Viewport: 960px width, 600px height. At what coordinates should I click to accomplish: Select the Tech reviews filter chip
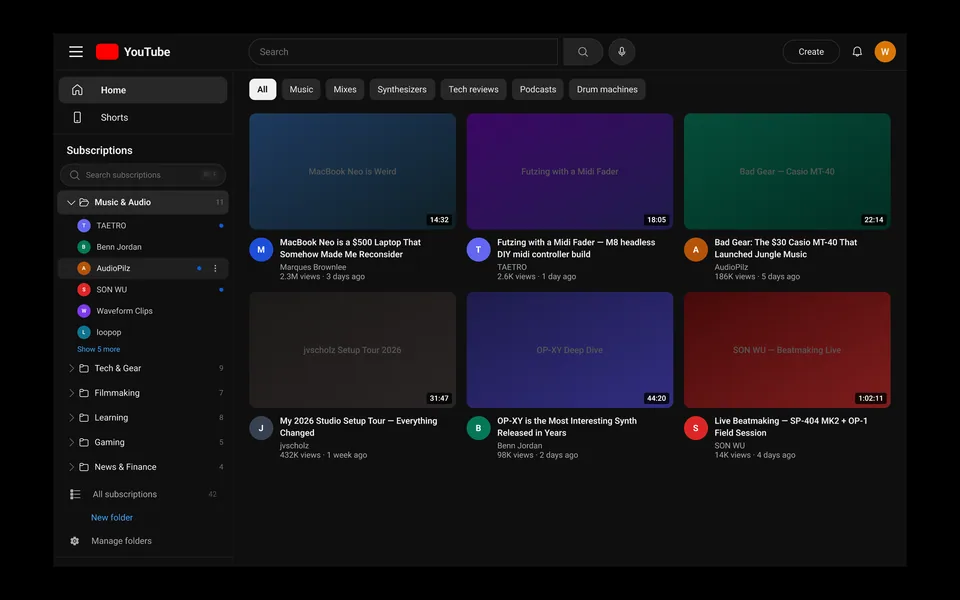(x=473, y=89)
